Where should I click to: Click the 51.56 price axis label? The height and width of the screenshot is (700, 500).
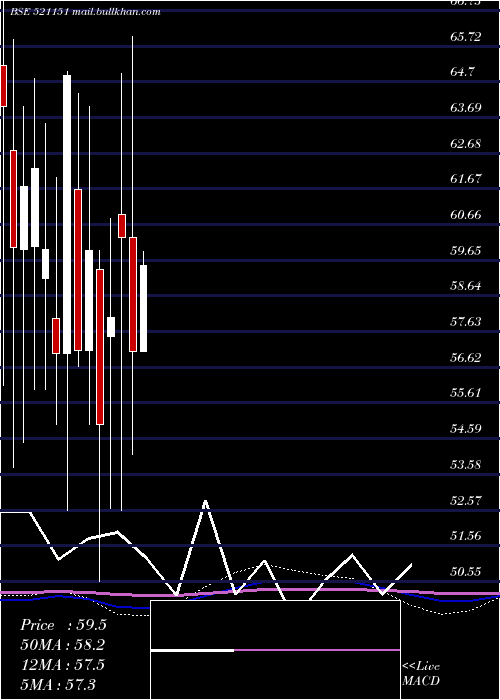click(466, 535)
